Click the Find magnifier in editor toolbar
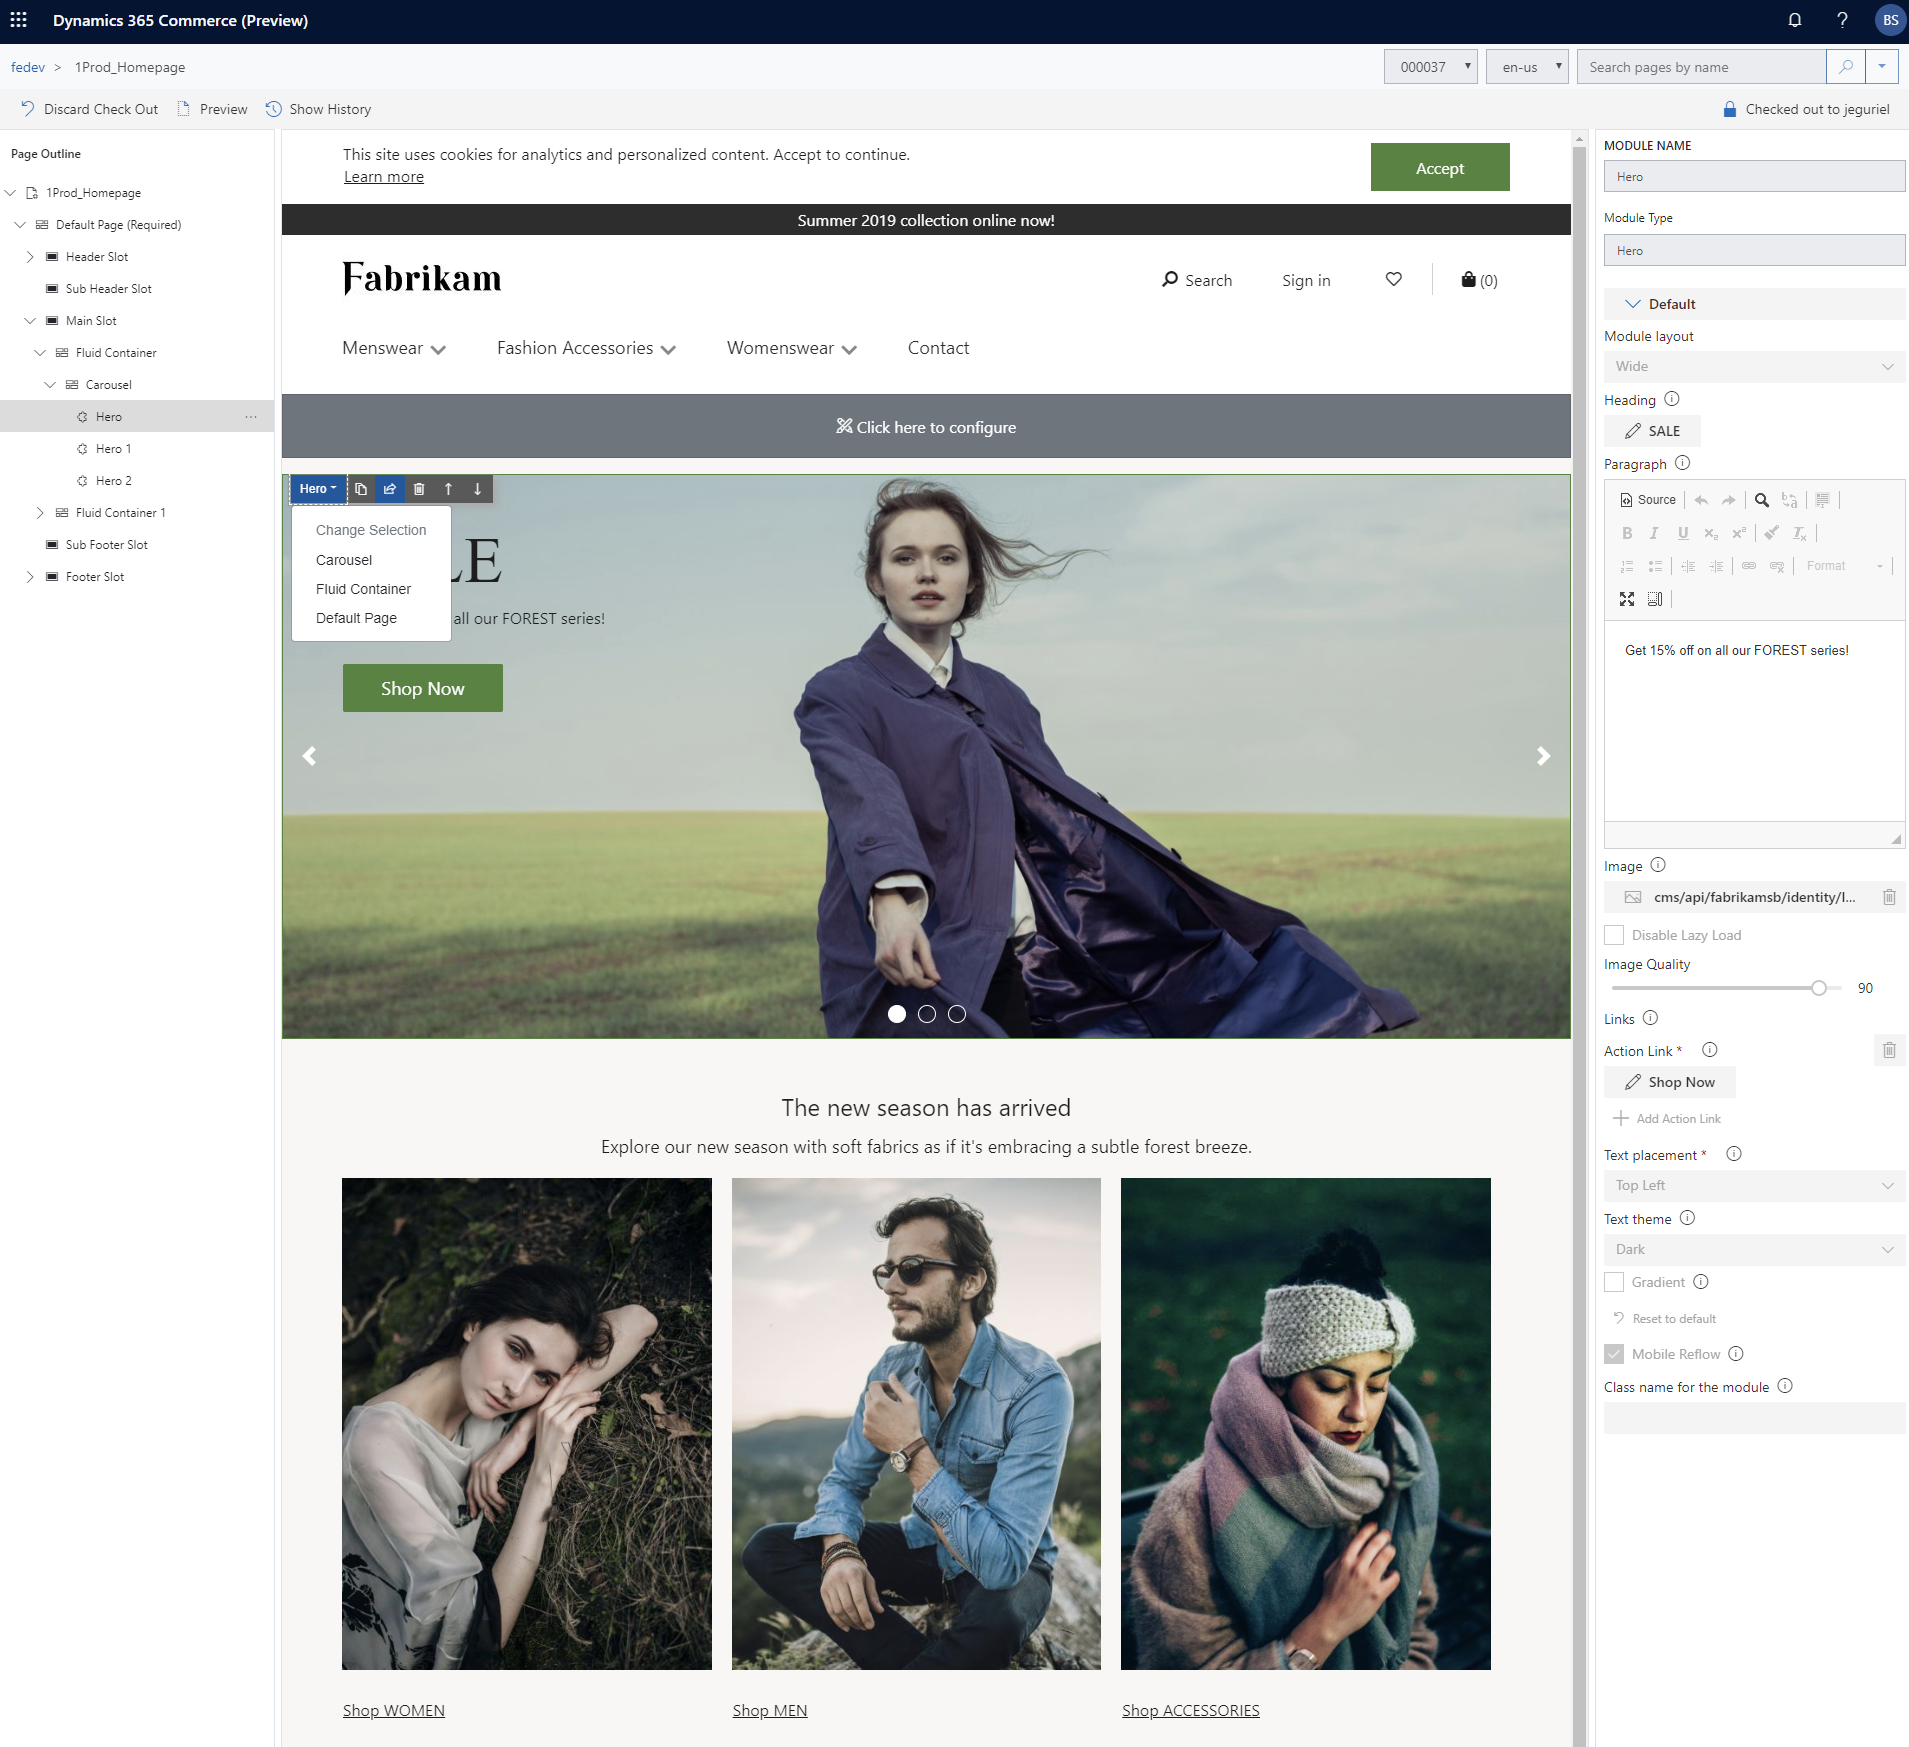The width and height of the screenshot is (1909, 1747). (1762, 500)
